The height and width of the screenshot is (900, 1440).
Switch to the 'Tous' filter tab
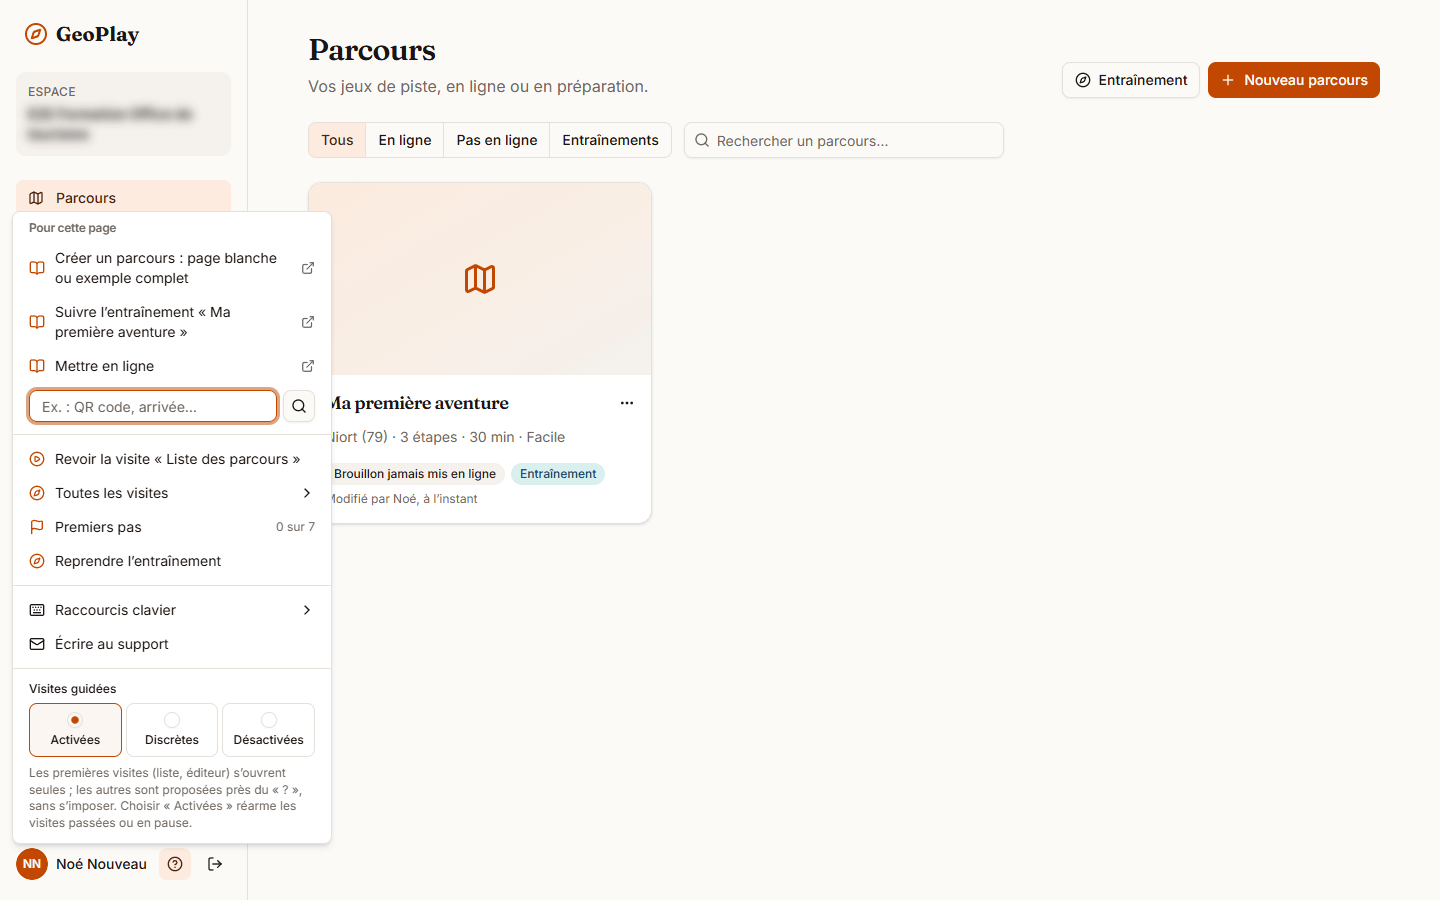tap(337, 140)
